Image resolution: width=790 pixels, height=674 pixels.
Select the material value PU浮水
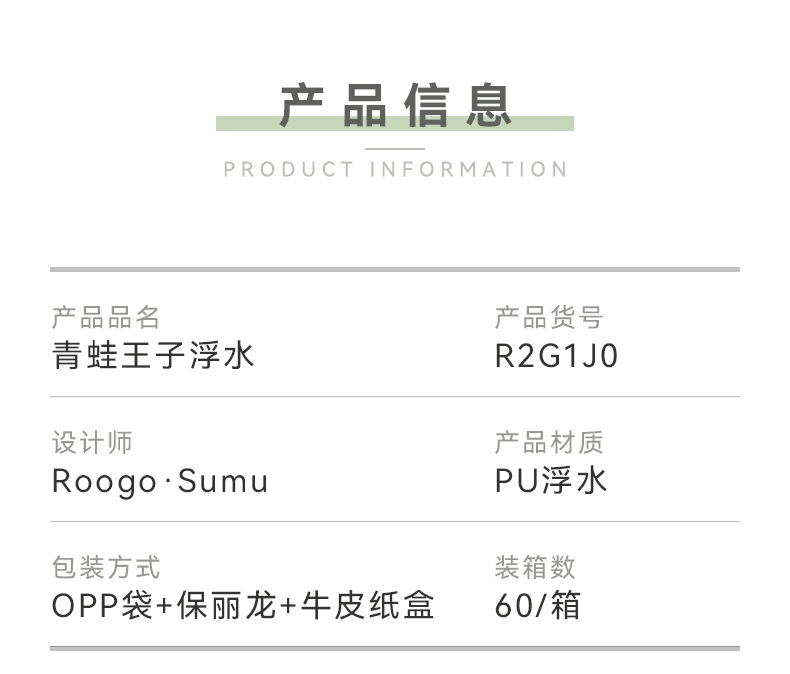click(551, 482)
